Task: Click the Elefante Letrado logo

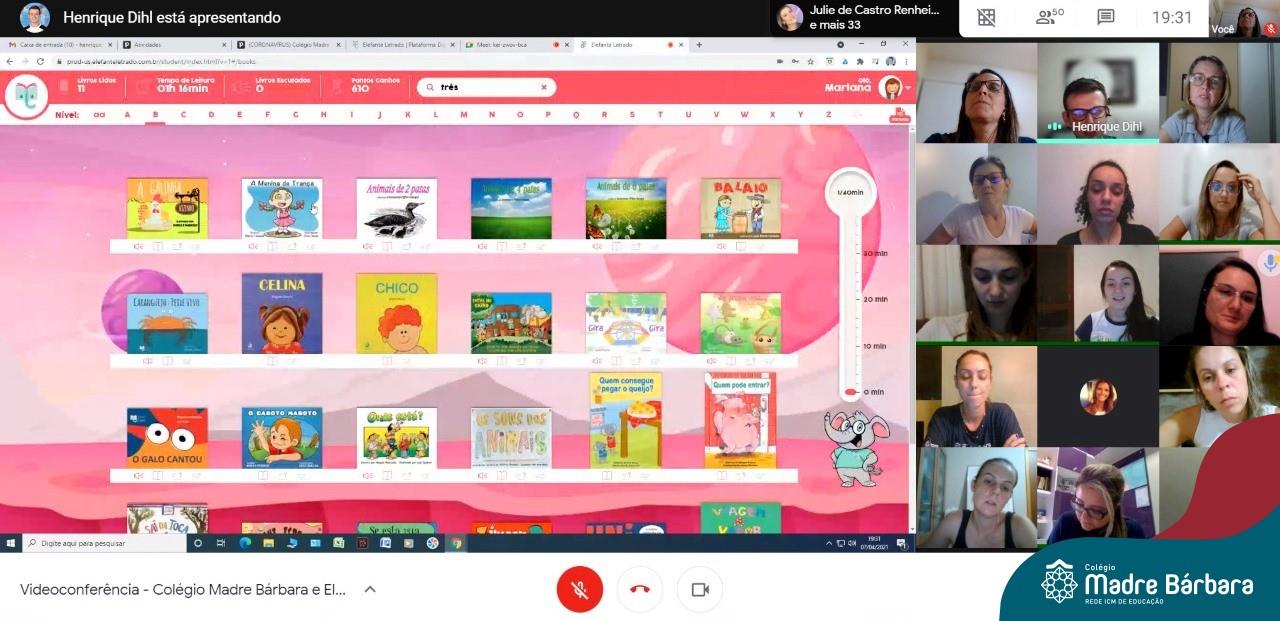Action: (26, 96)
